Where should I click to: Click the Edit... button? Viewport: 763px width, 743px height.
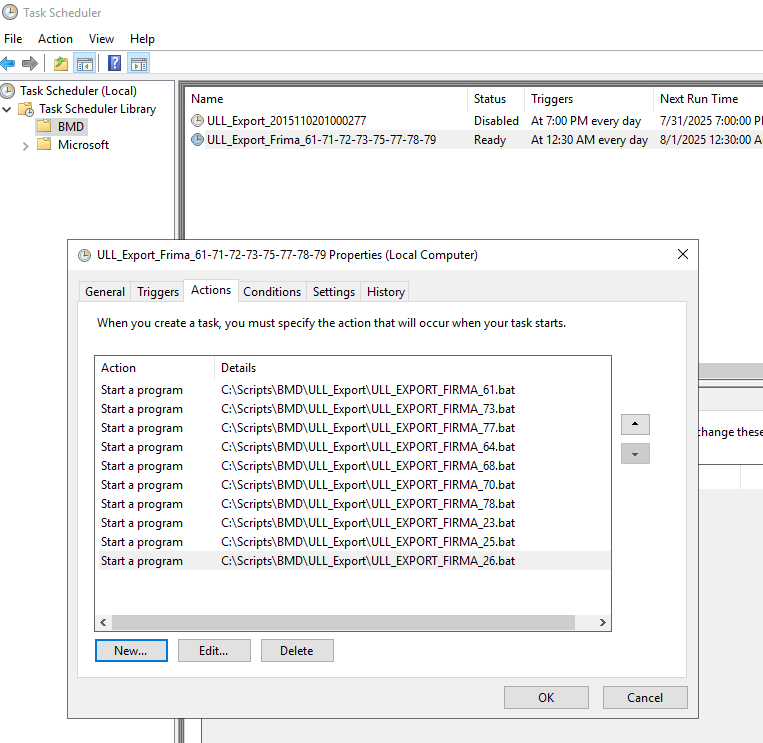(214, 651)
